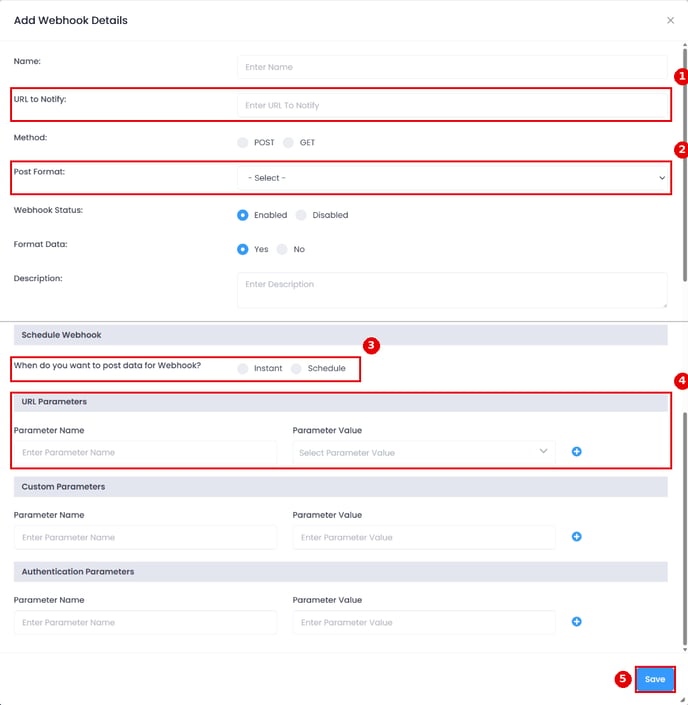Choose Yes for Format Data
Viewport: 688px width, 705px height.
pyautogui.click(x=243, y=249)
